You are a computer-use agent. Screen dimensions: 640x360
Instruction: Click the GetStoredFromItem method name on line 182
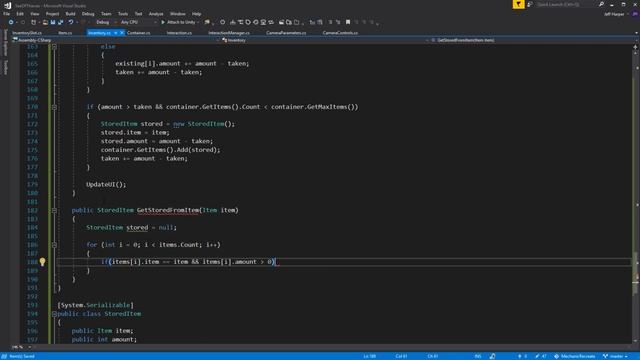168,210
